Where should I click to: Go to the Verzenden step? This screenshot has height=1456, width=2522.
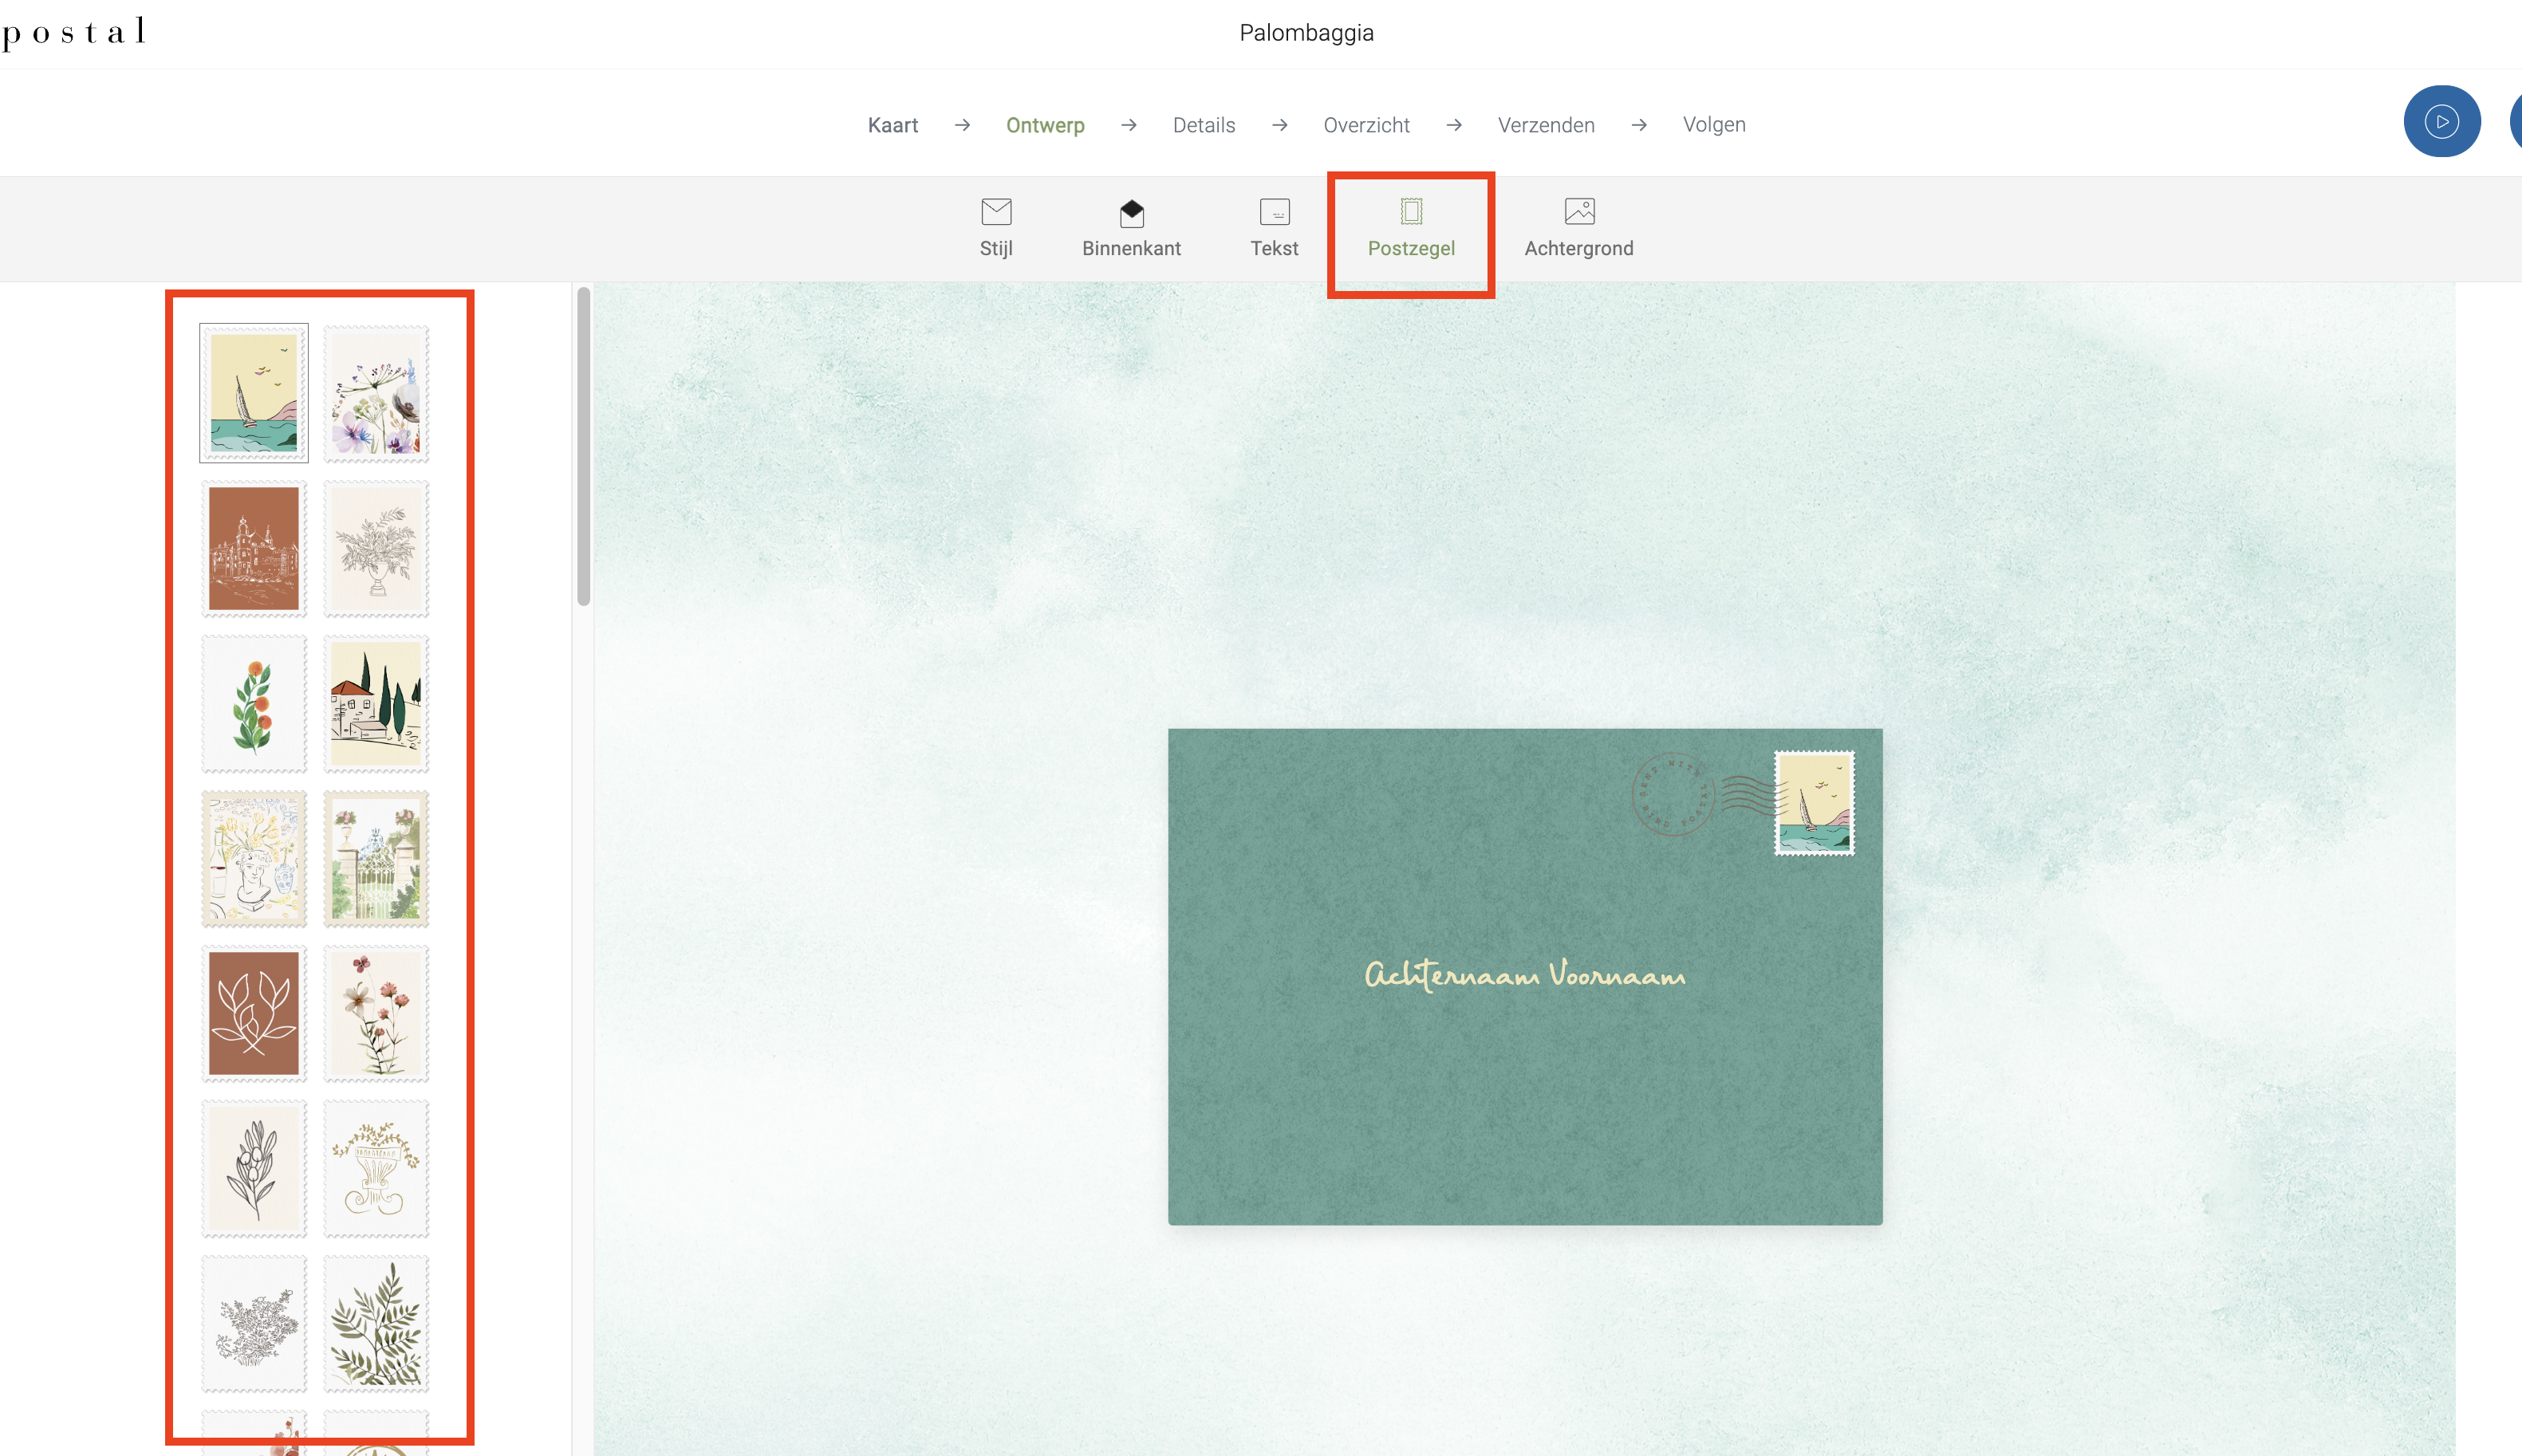point(1546,125)
